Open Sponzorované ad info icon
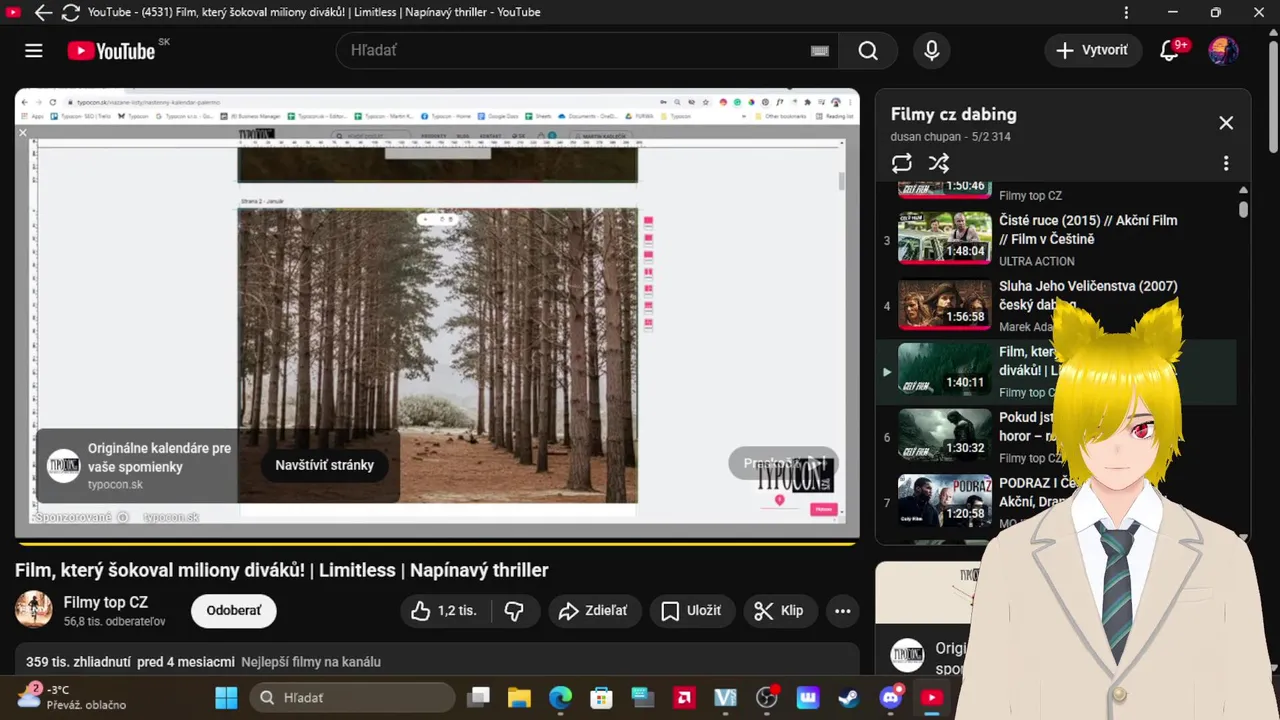 pos(123,517)
